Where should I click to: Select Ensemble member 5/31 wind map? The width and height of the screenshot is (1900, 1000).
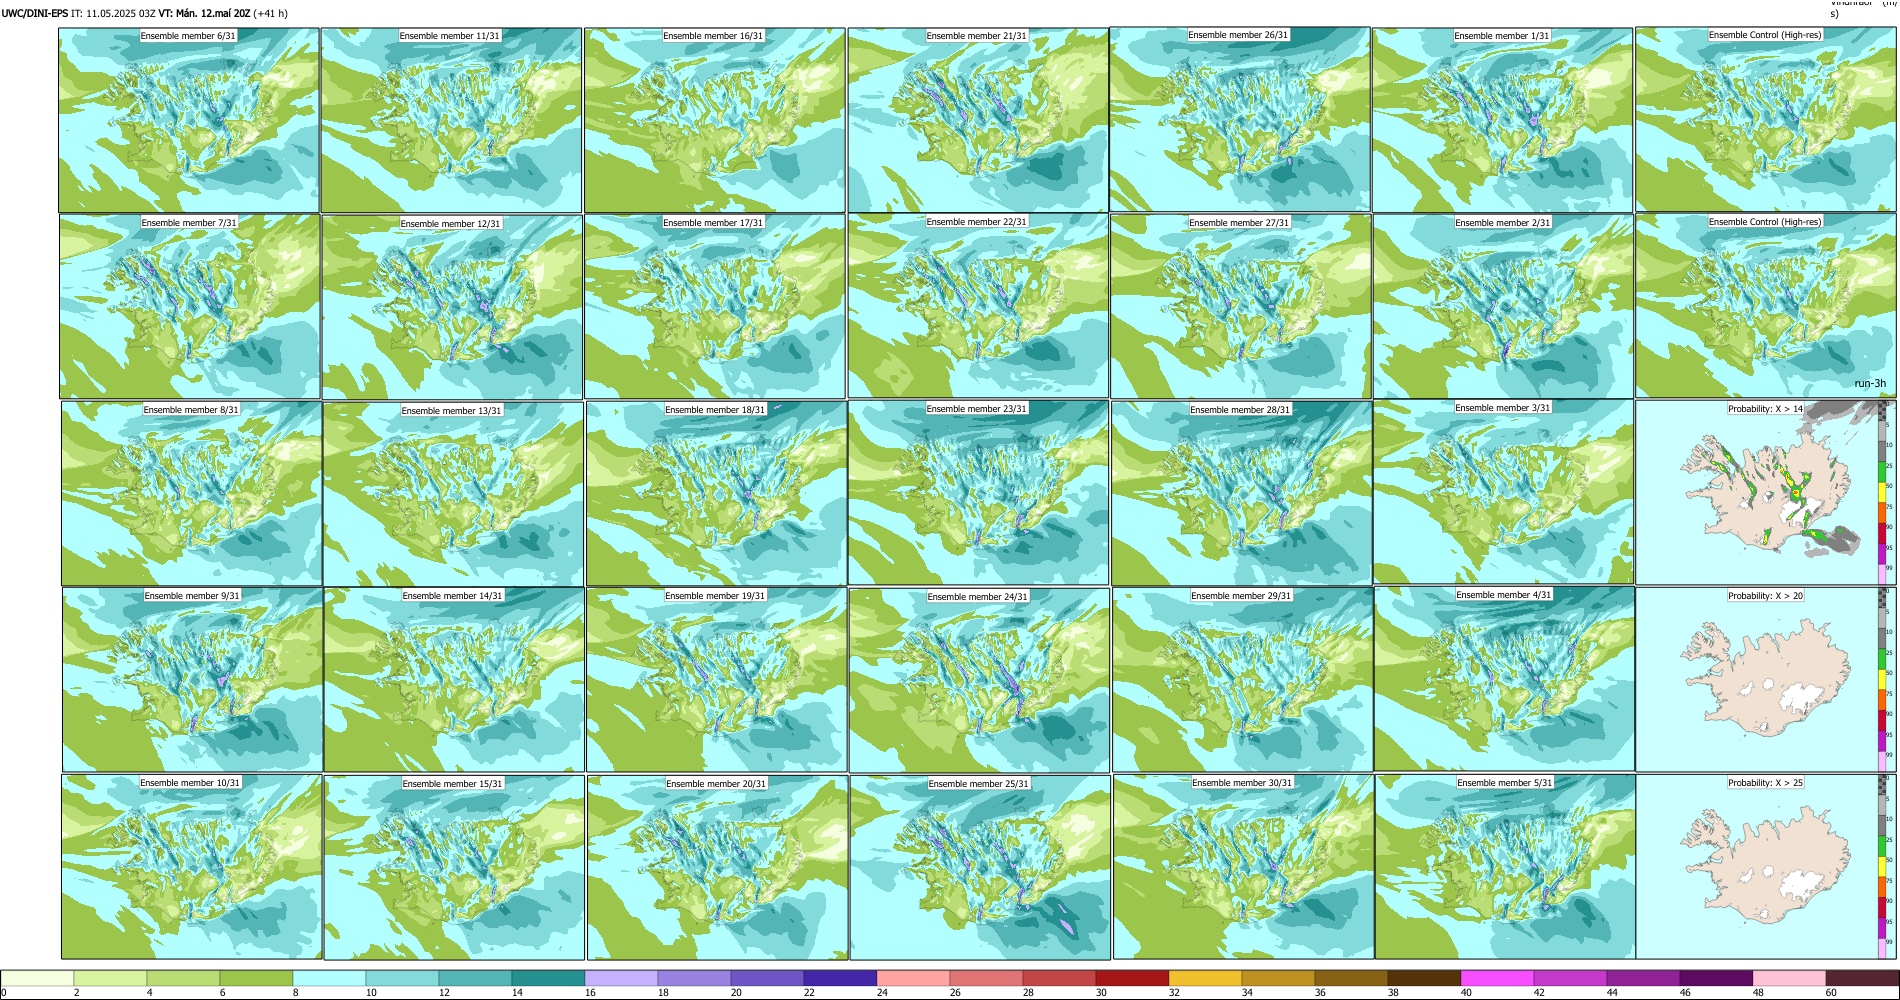click(x=1506, y=867)
